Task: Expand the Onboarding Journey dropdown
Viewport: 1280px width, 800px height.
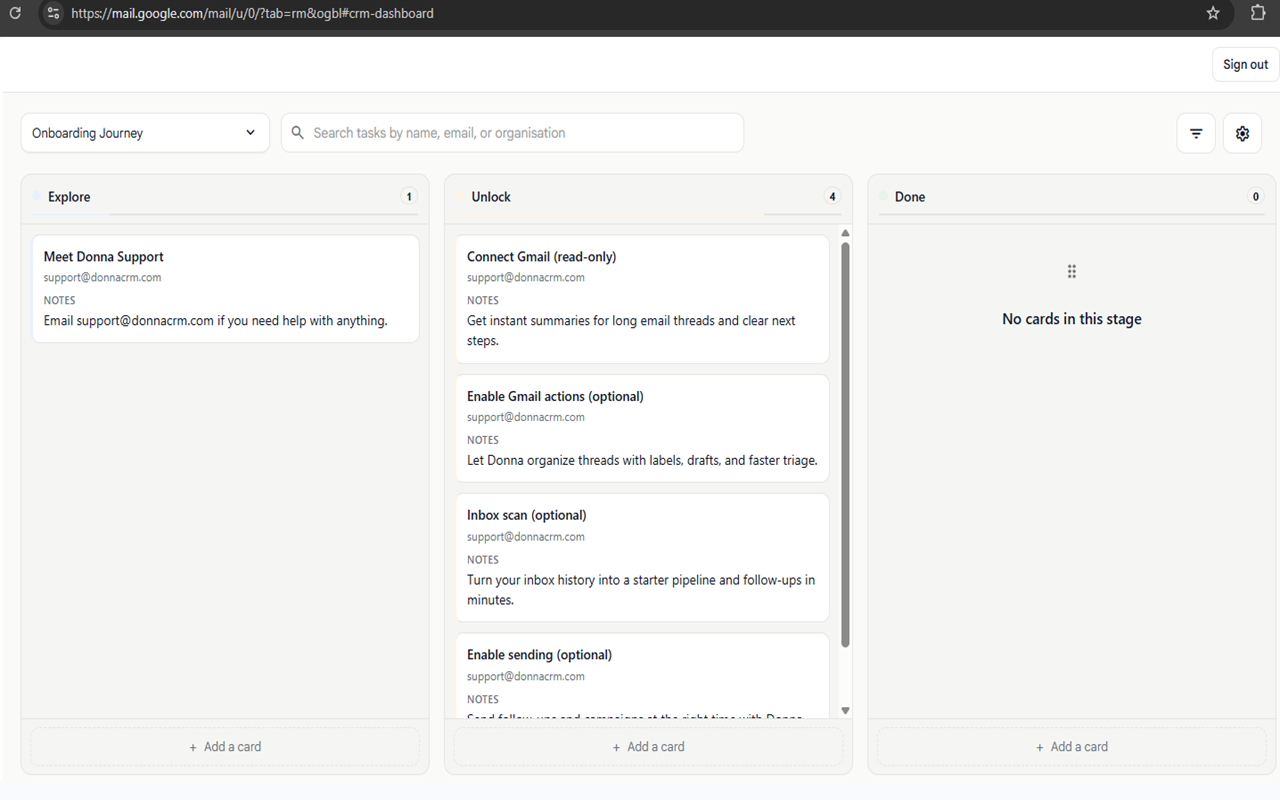Action: 145,133
